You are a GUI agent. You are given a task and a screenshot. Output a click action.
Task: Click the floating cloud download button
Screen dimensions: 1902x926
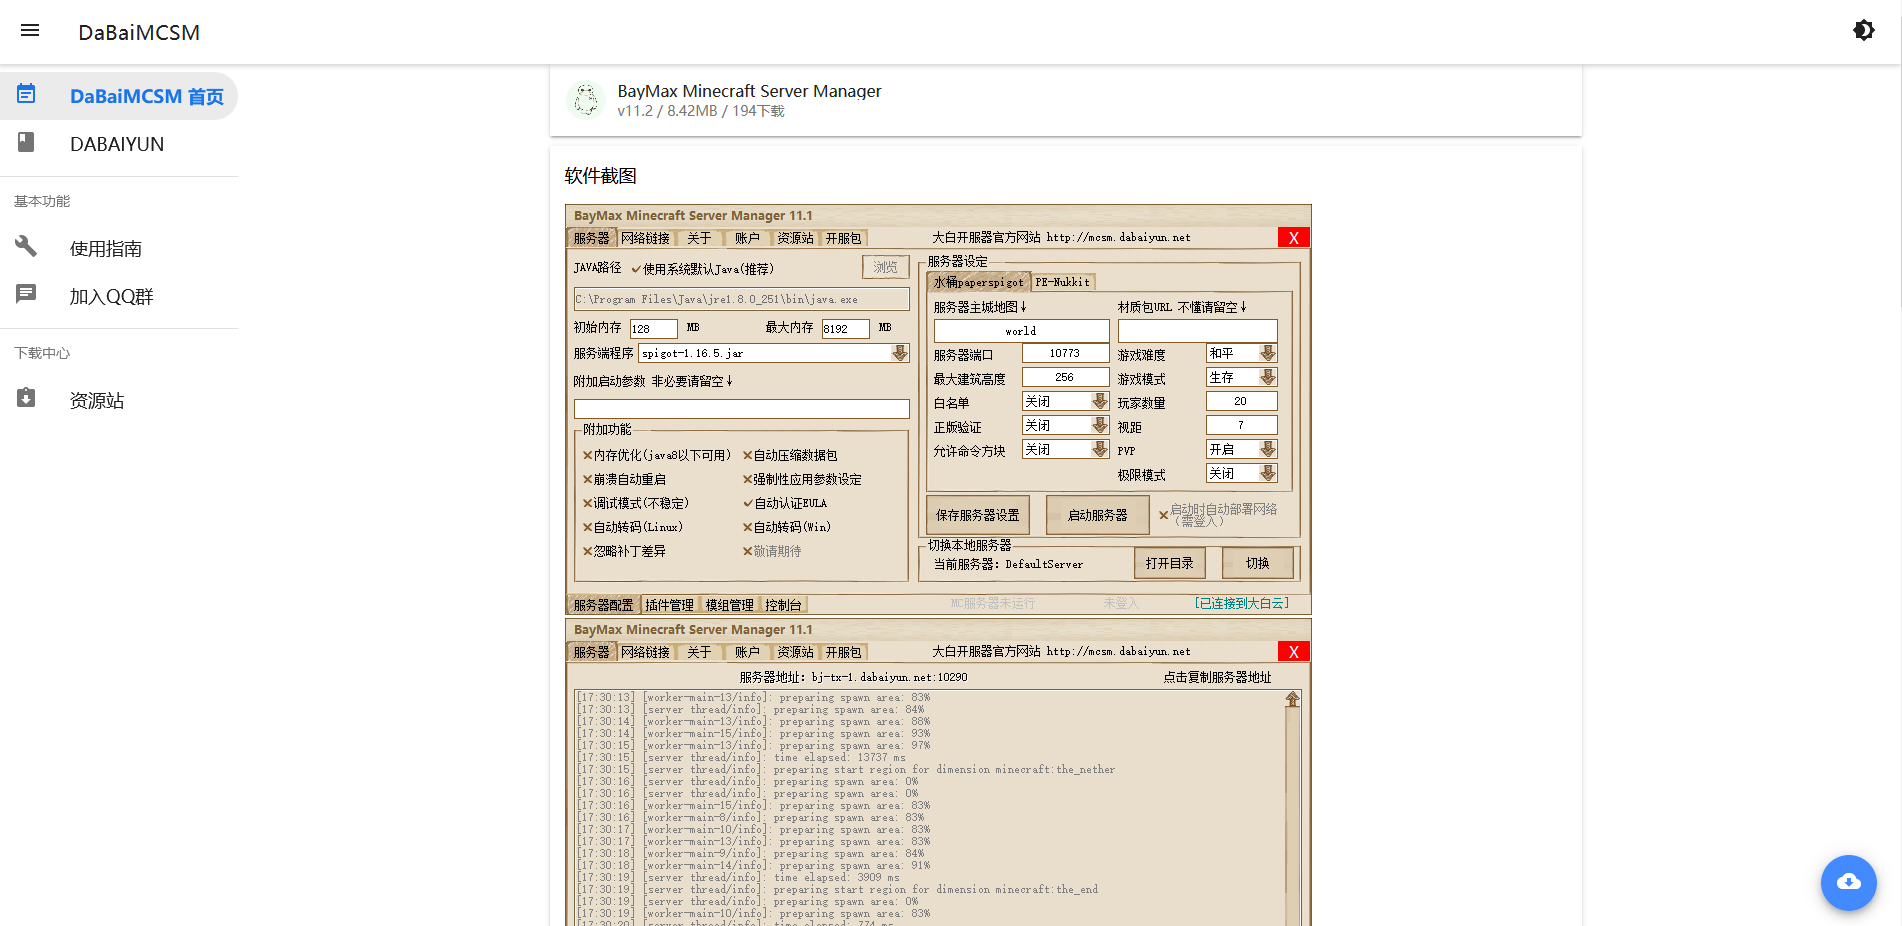tap(1849, 882)
